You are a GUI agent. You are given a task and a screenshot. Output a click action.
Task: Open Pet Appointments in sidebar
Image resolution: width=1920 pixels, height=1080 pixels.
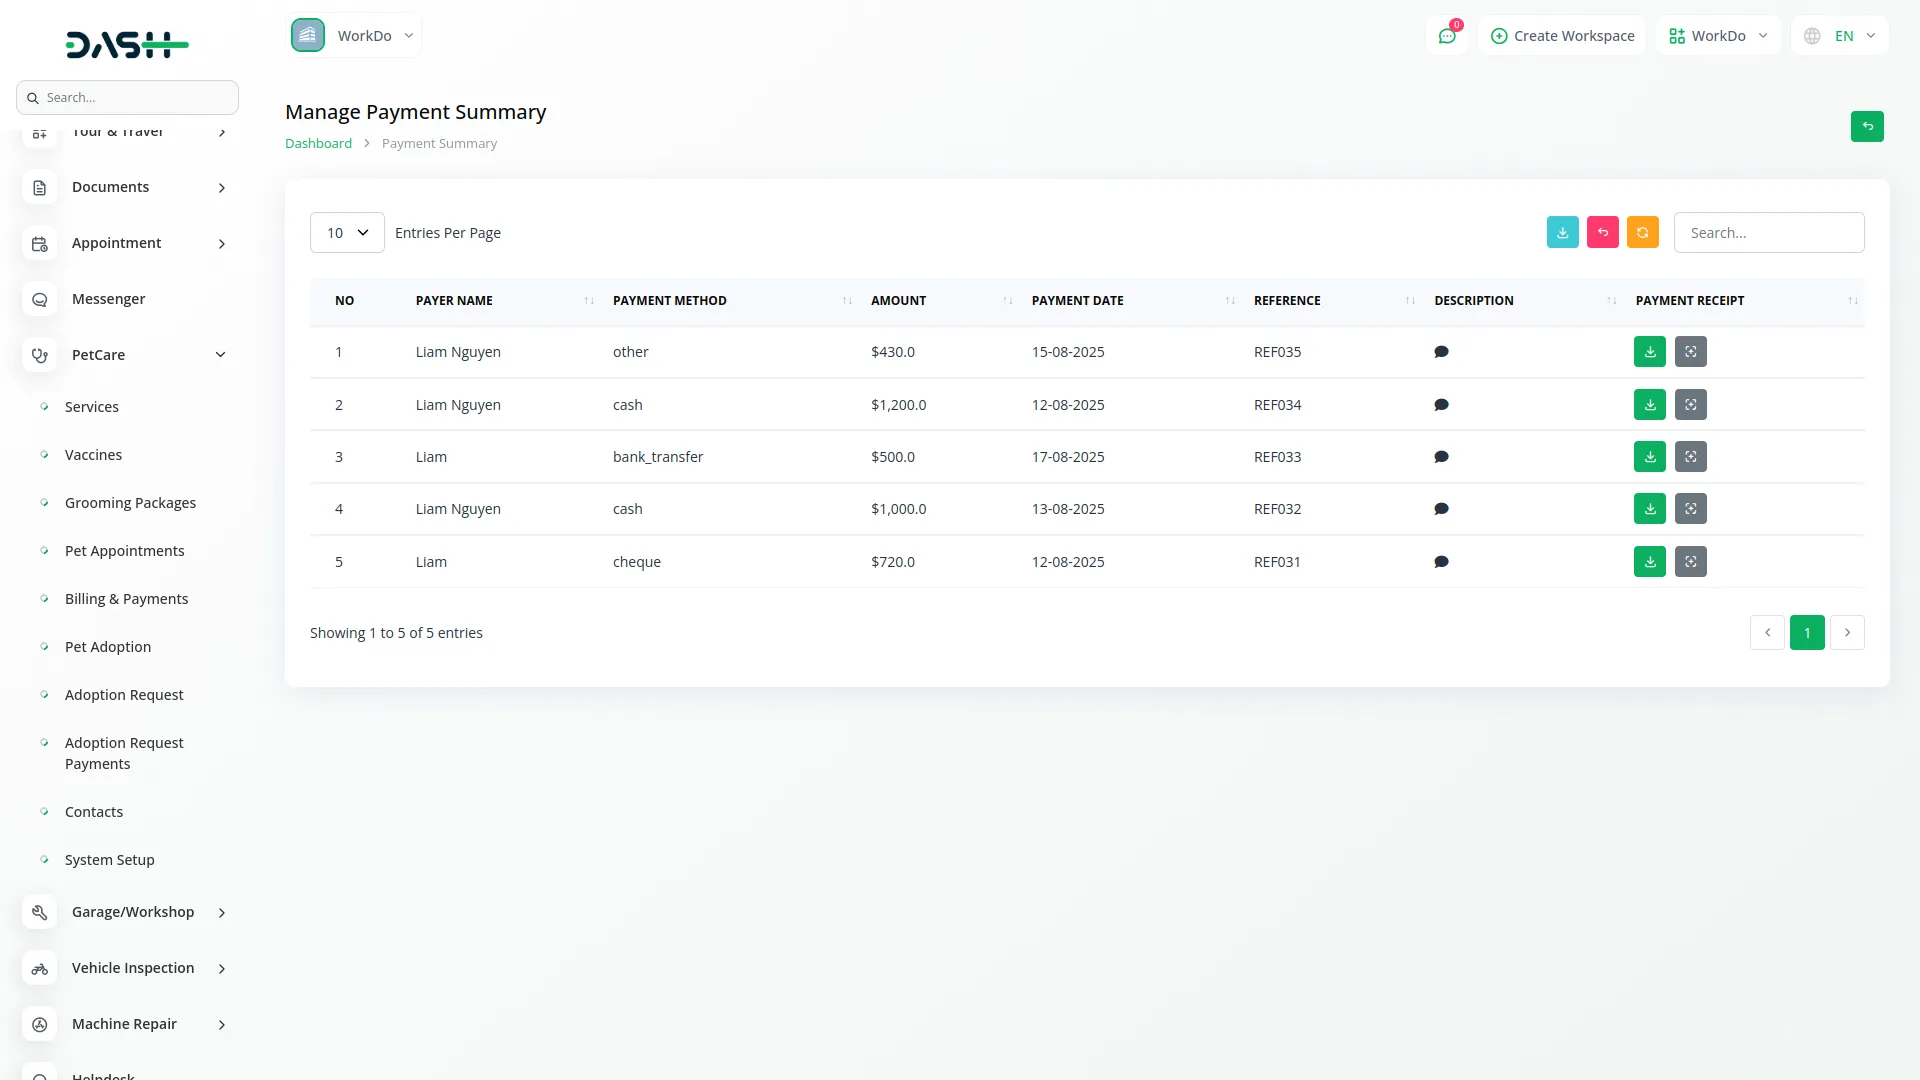click(x=124, y=551)
